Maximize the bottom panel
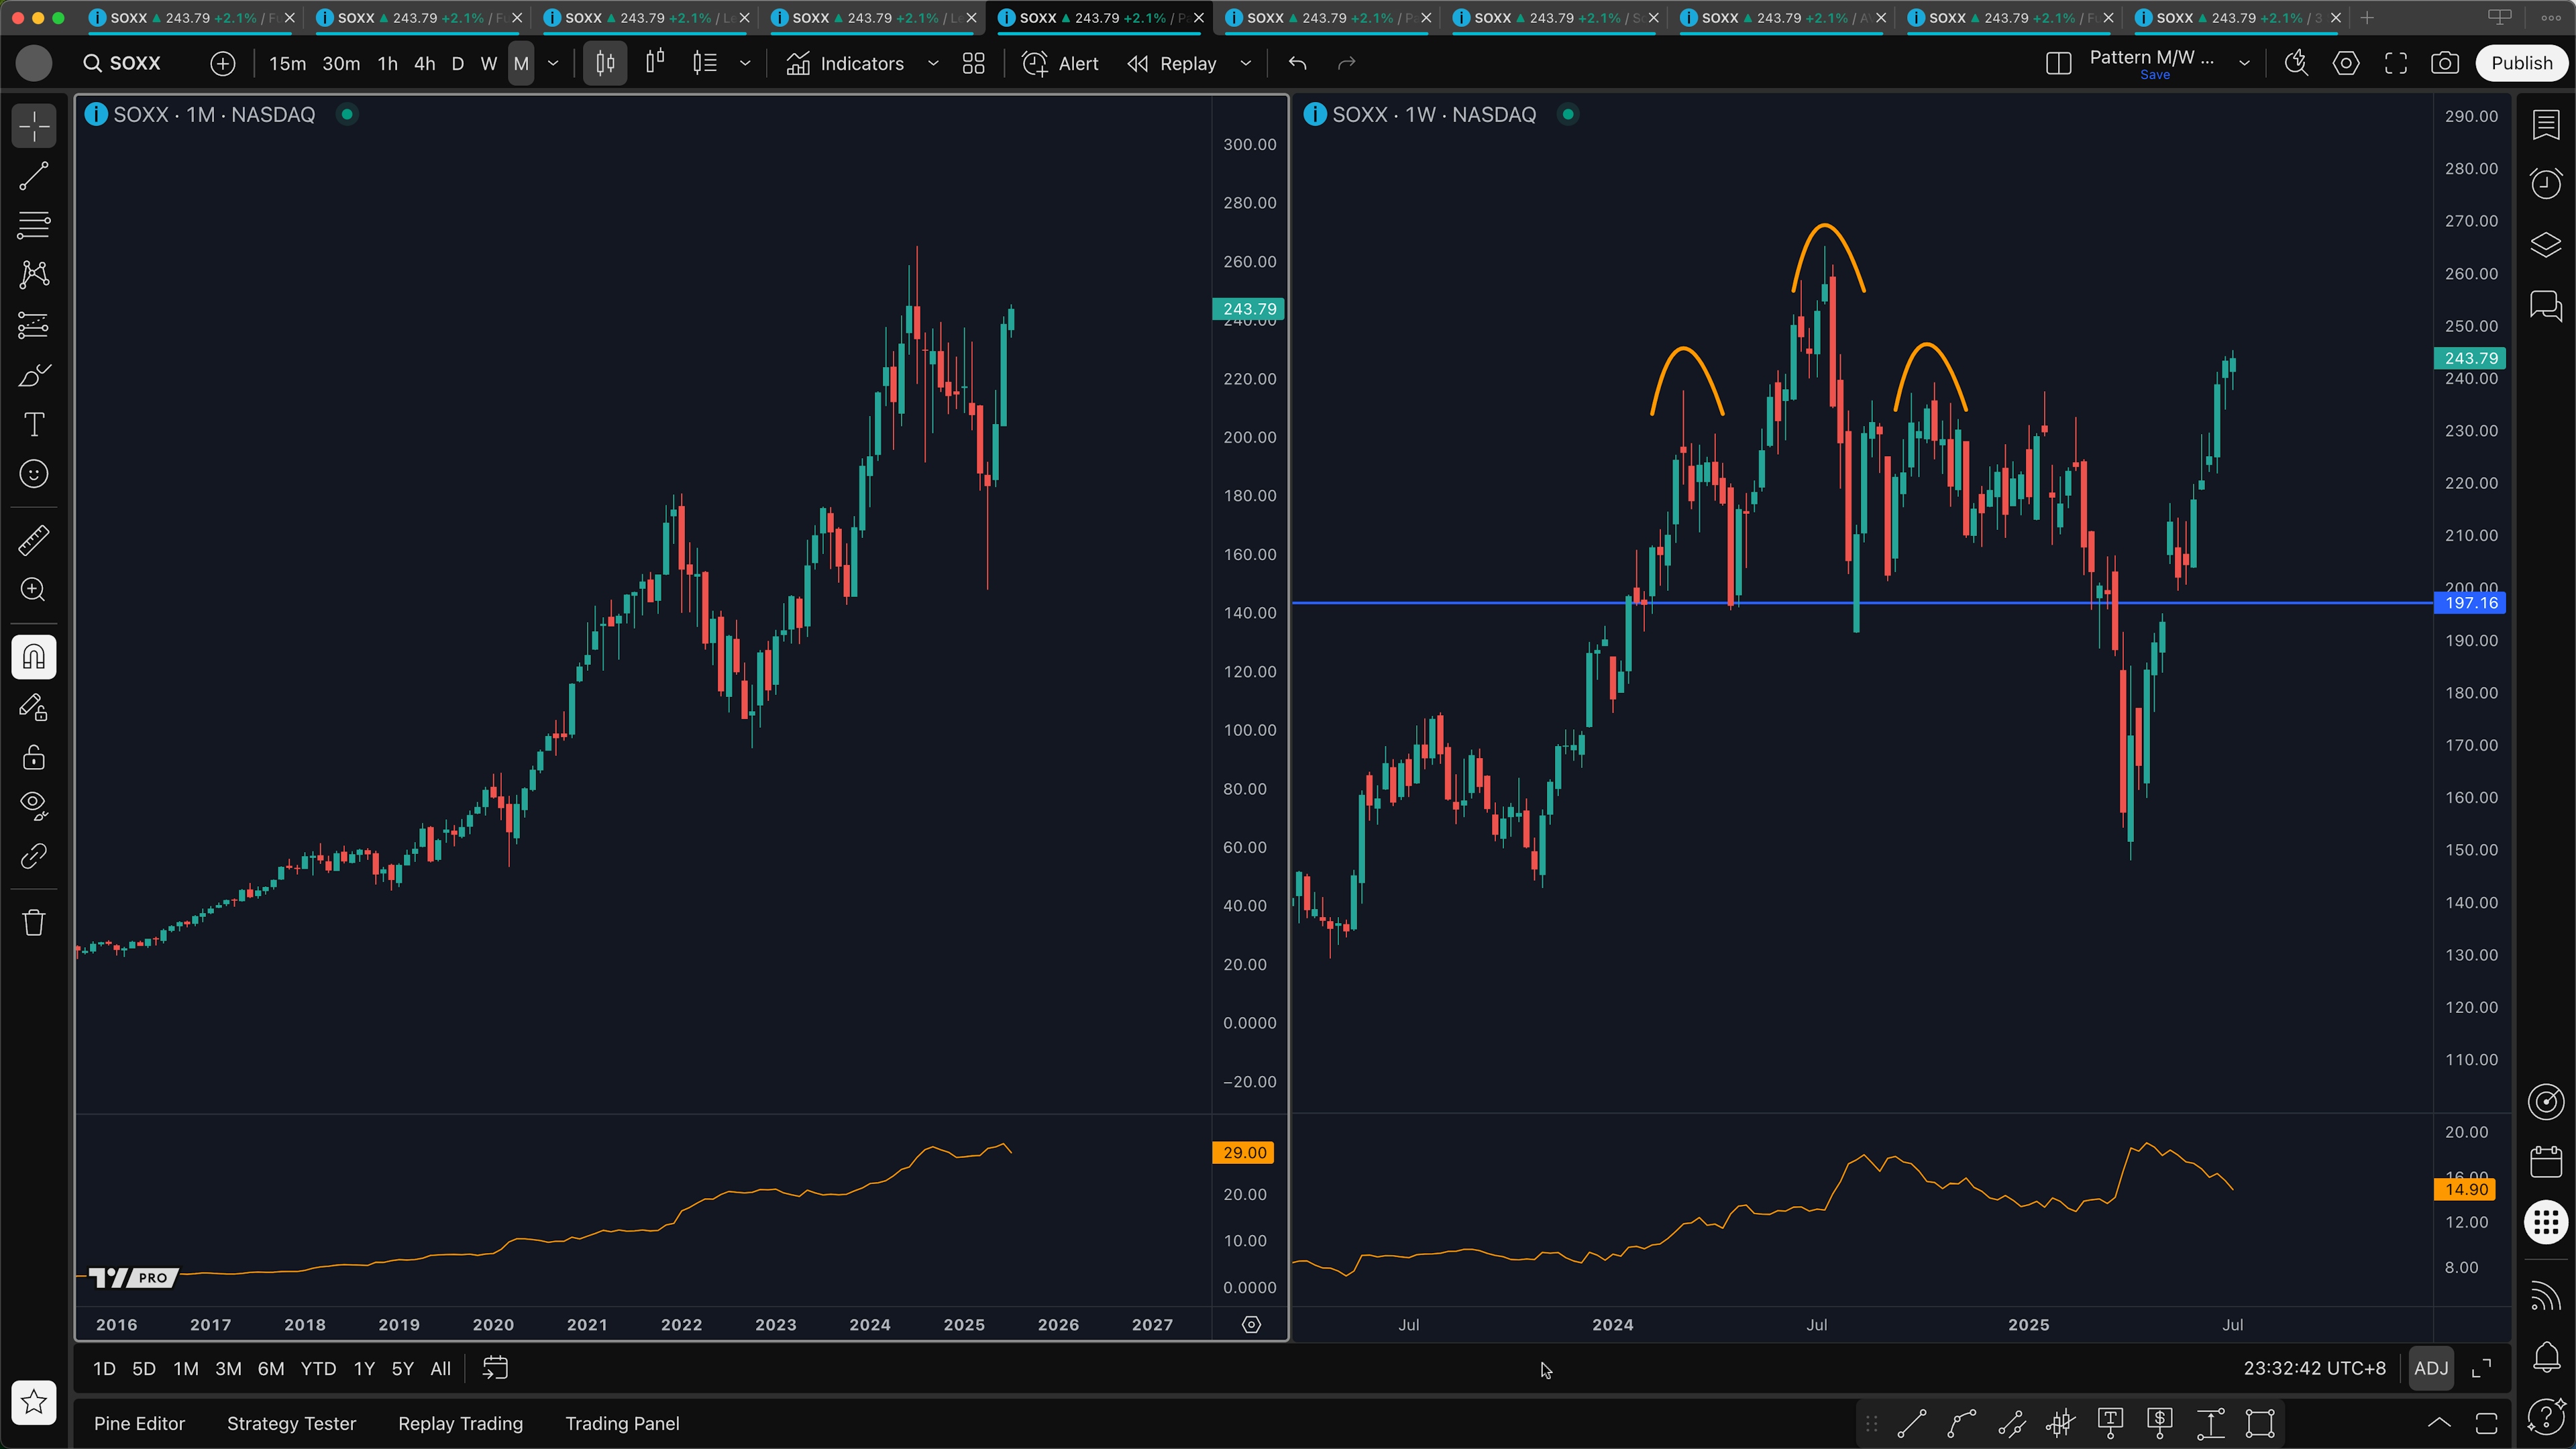This screenshot has height=1449, width=2576. 2487,1423
